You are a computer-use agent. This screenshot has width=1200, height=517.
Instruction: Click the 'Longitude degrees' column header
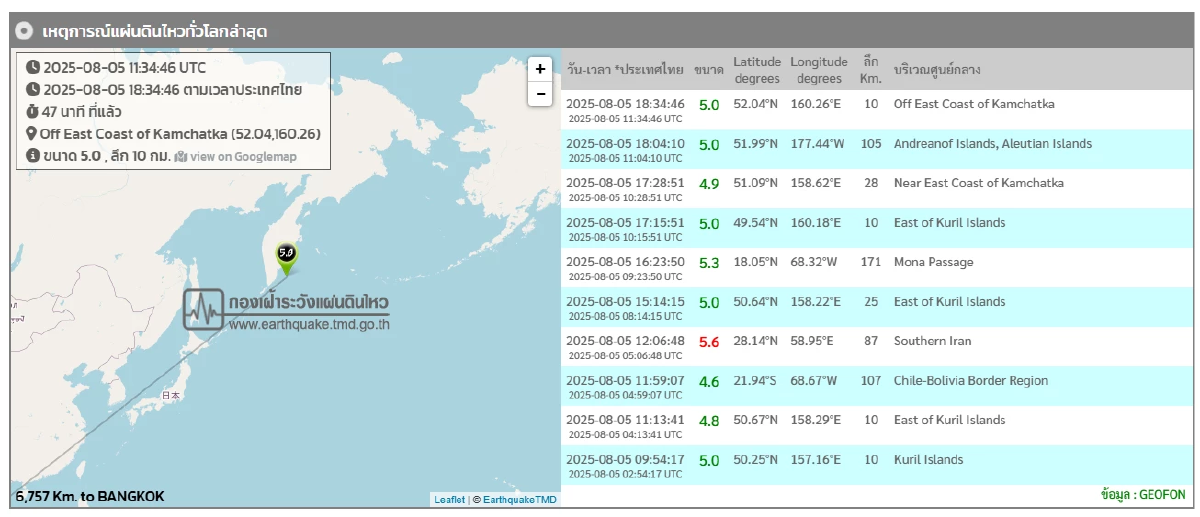[x=819, y=70]
